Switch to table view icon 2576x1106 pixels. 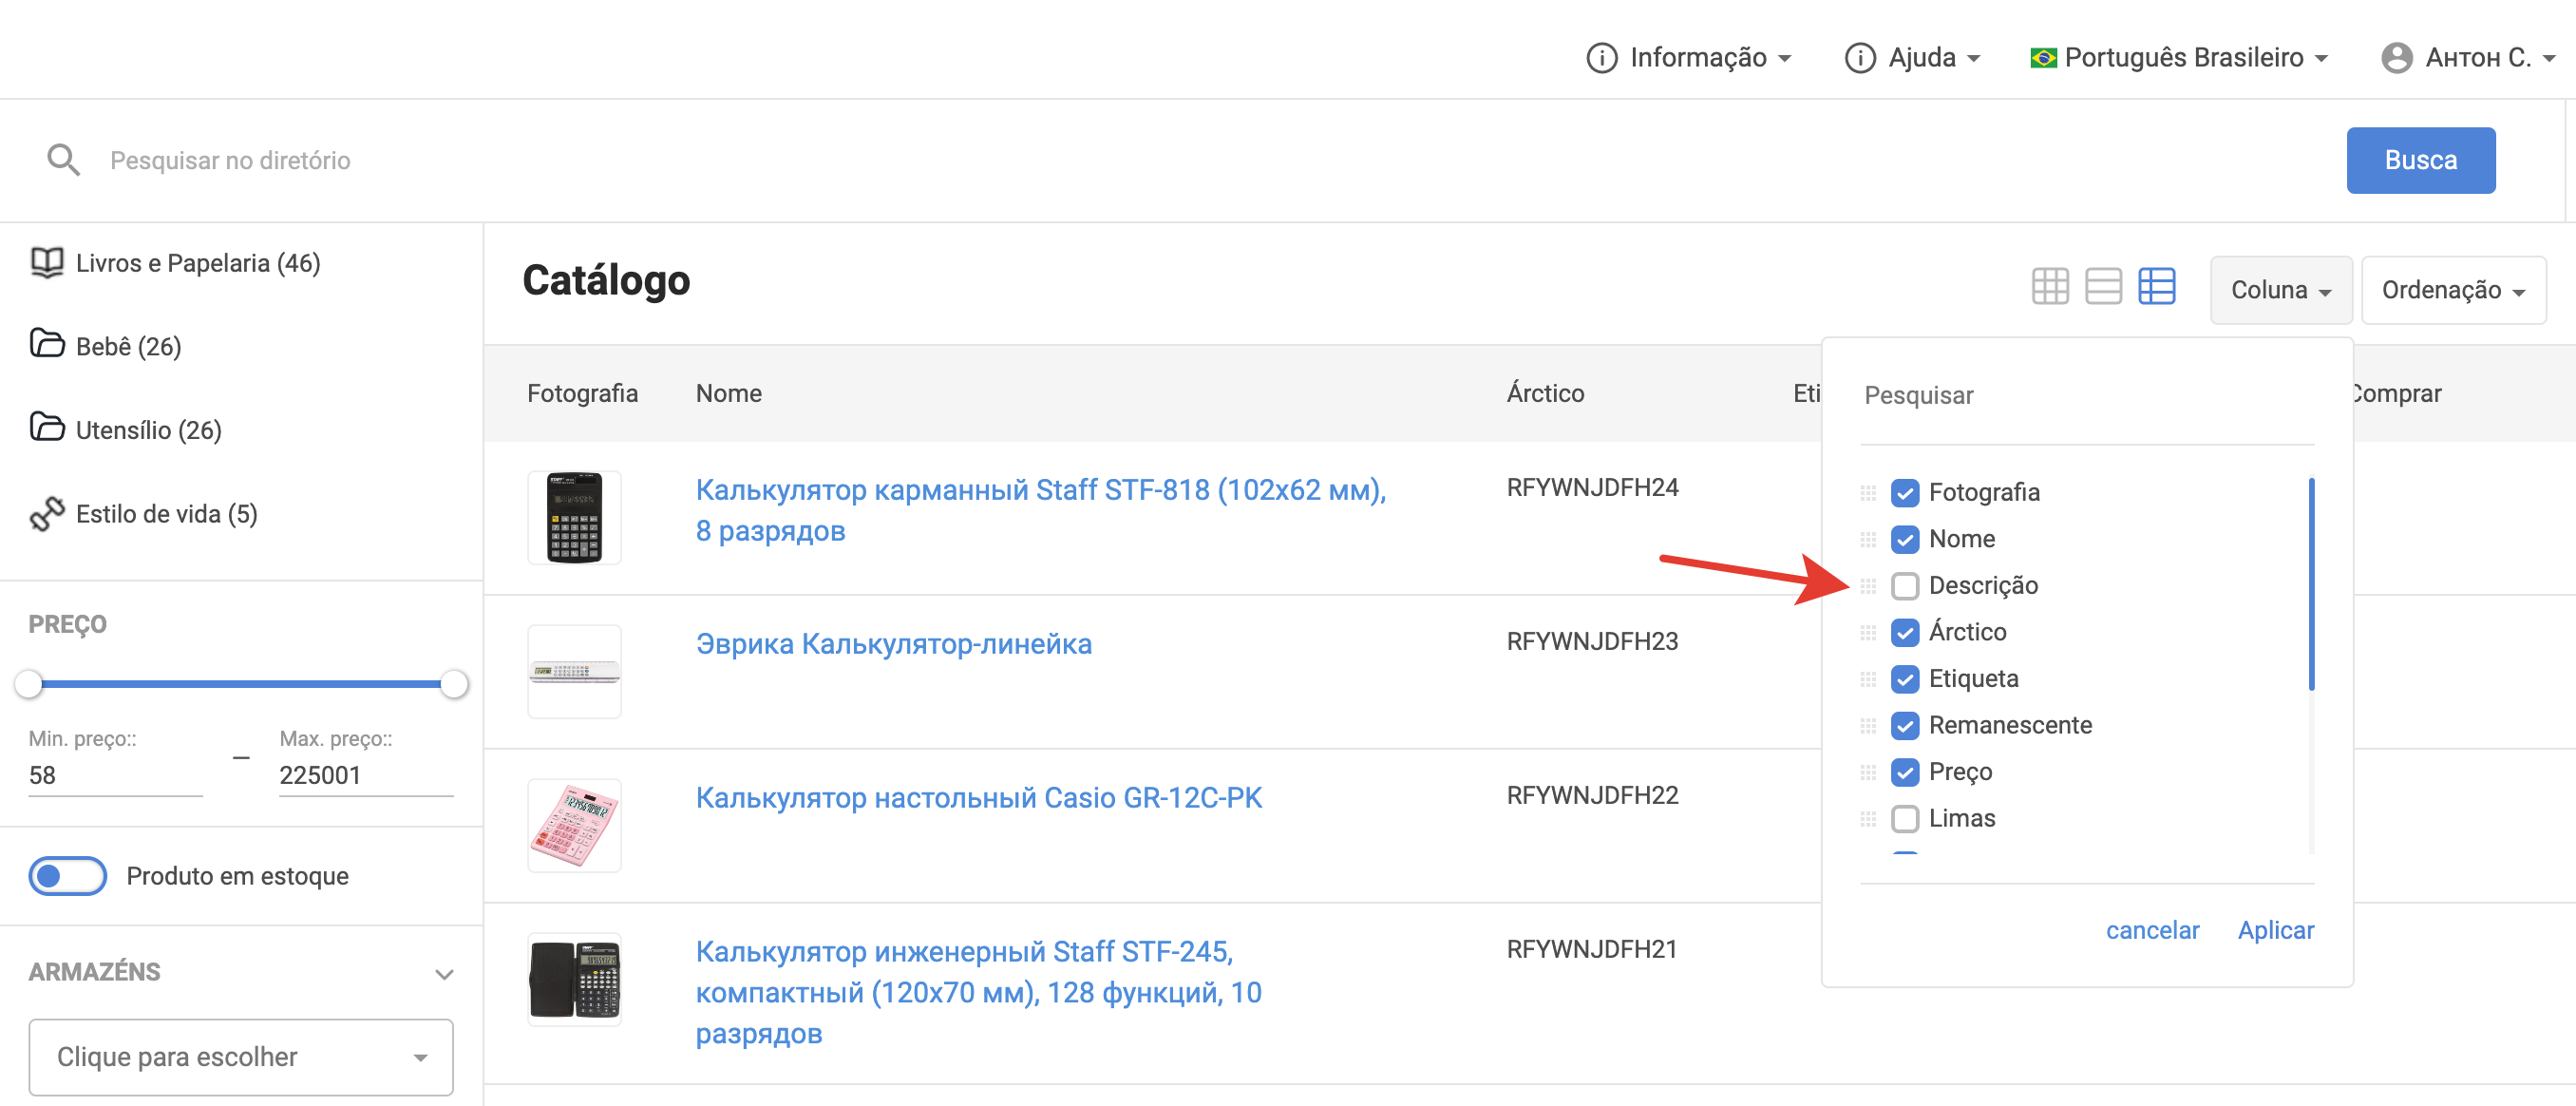[2156, 287]
